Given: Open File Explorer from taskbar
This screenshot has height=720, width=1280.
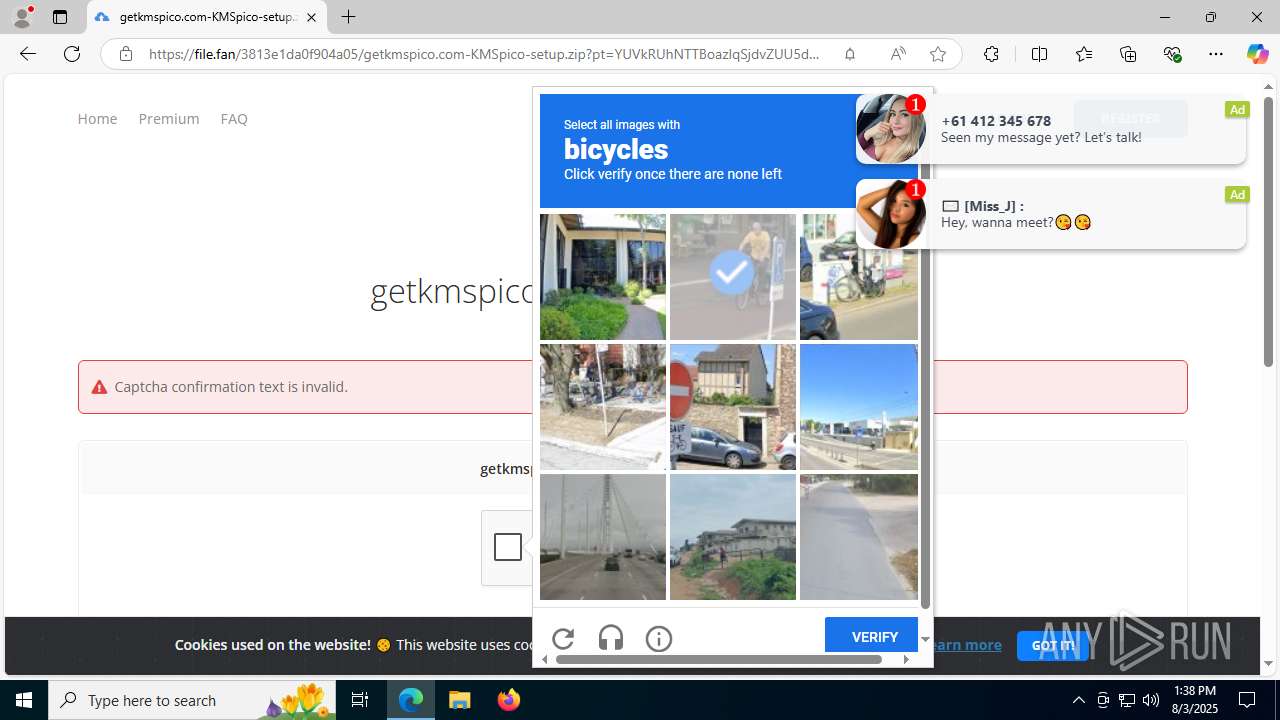Looking at the screenshot, I should [x=460, y=700].
